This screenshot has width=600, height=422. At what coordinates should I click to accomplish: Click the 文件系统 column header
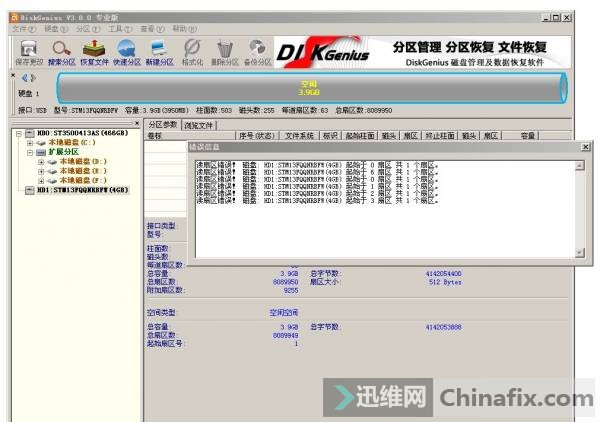coord(300,136)
